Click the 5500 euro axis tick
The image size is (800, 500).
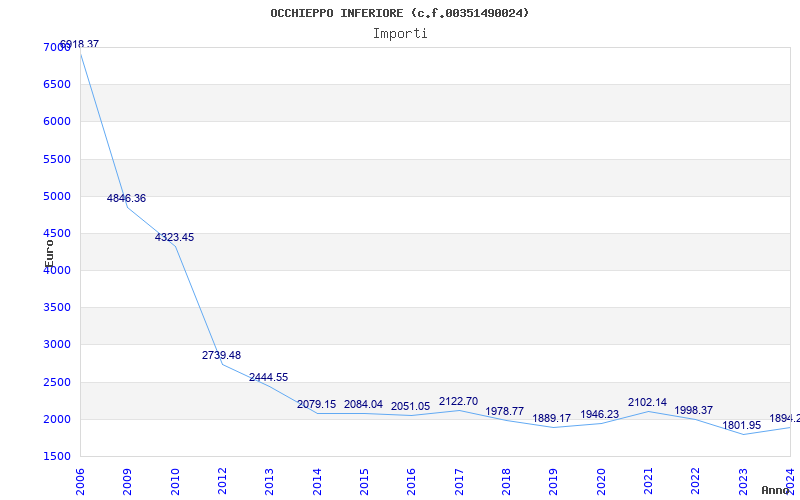57,159
